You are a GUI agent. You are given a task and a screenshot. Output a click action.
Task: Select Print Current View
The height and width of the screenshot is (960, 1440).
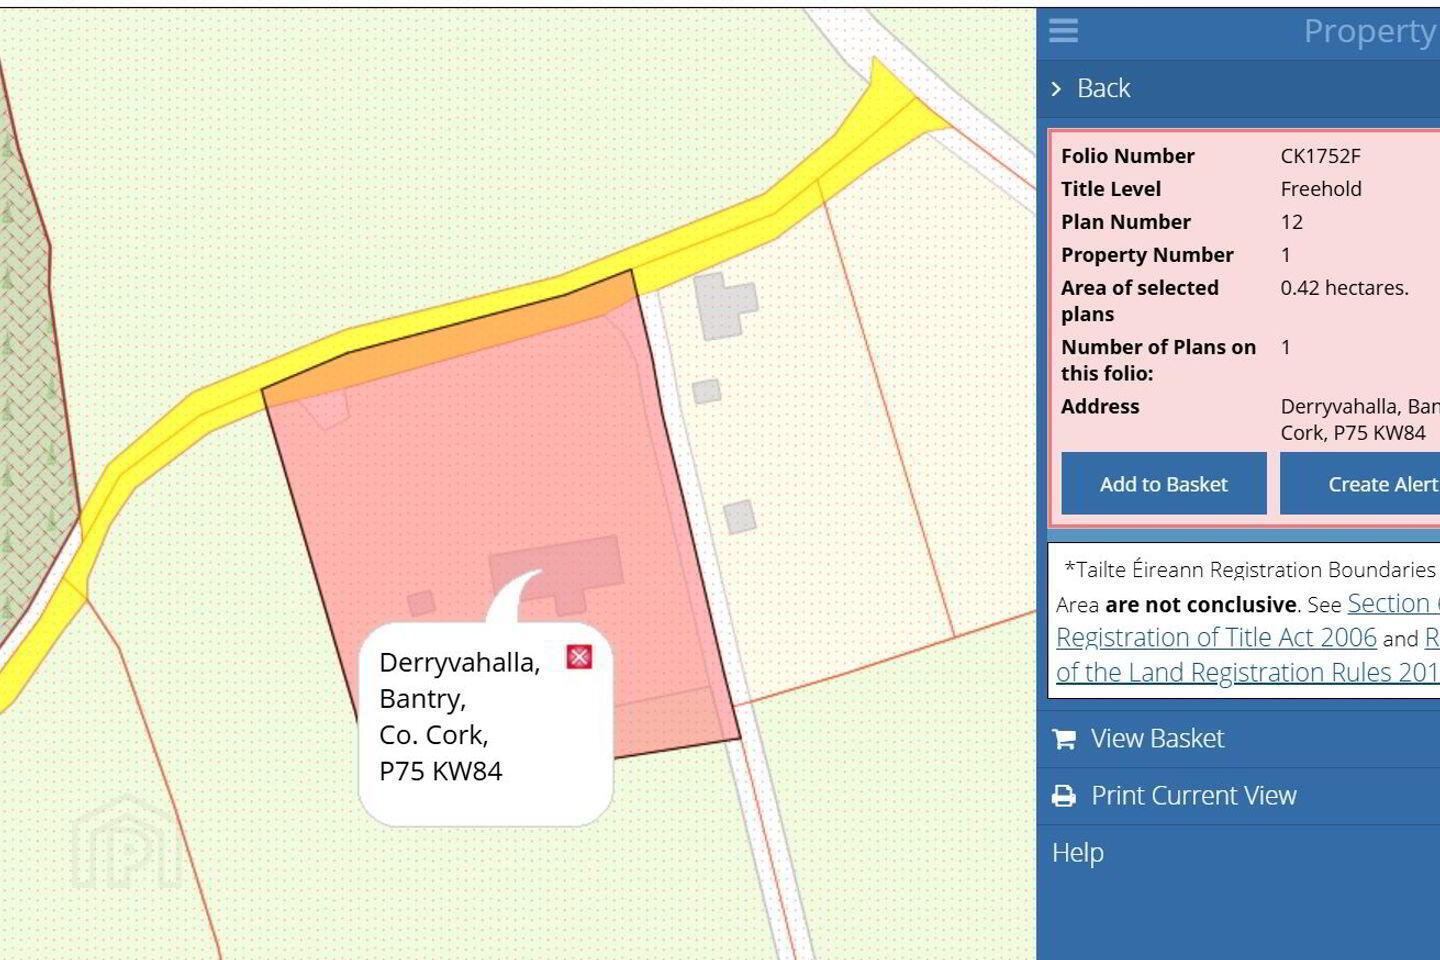point(1193,795)
